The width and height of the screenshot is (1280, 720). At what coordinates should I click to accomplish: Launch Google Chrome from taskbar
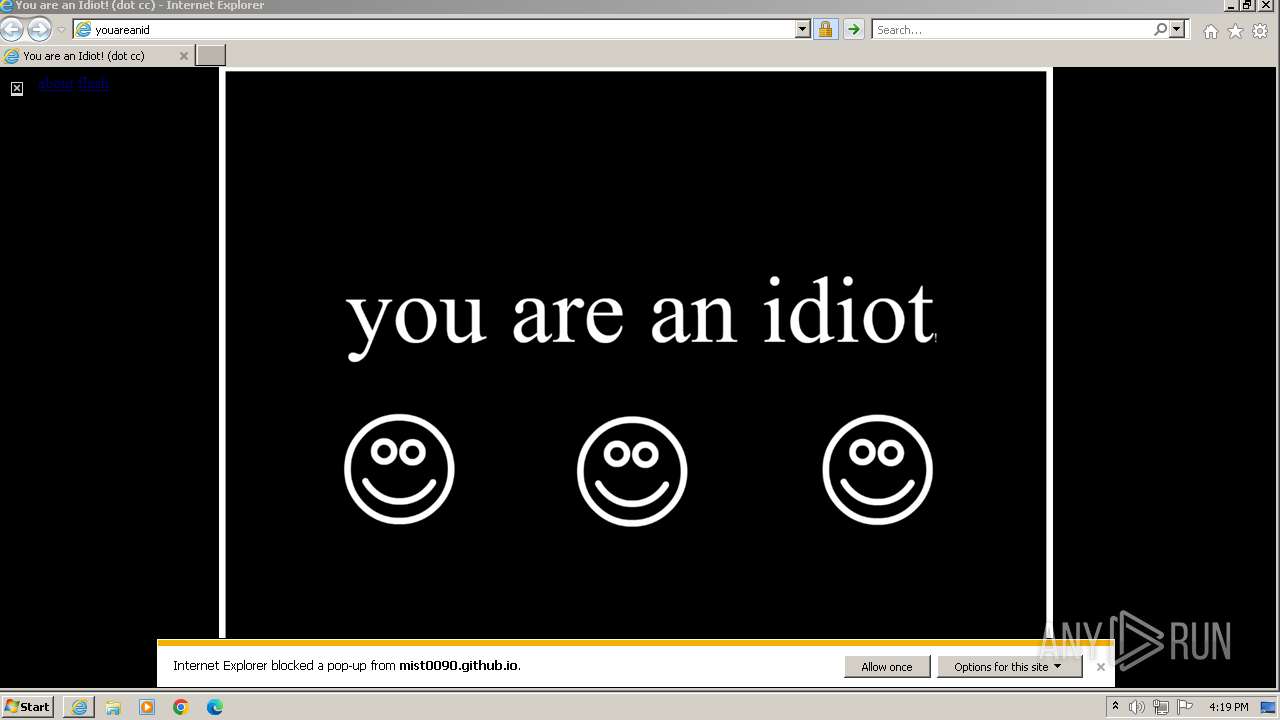pos(181,707)
